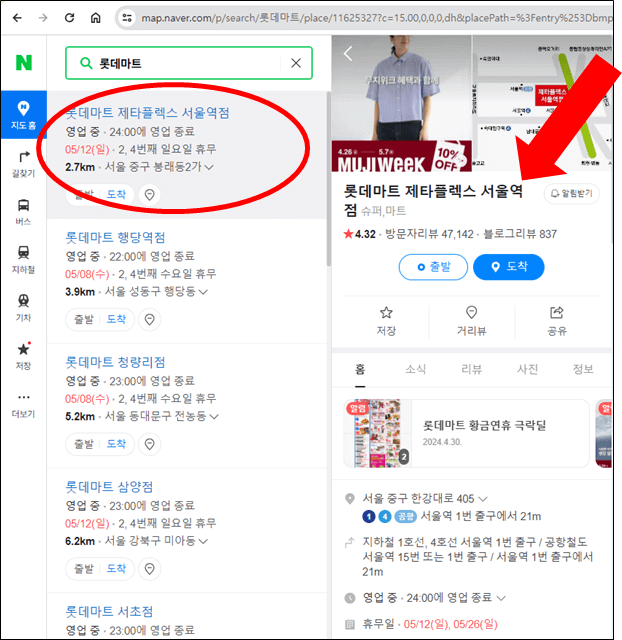Open the browser home page icon
622x640 pixels.
click(96, 18)
